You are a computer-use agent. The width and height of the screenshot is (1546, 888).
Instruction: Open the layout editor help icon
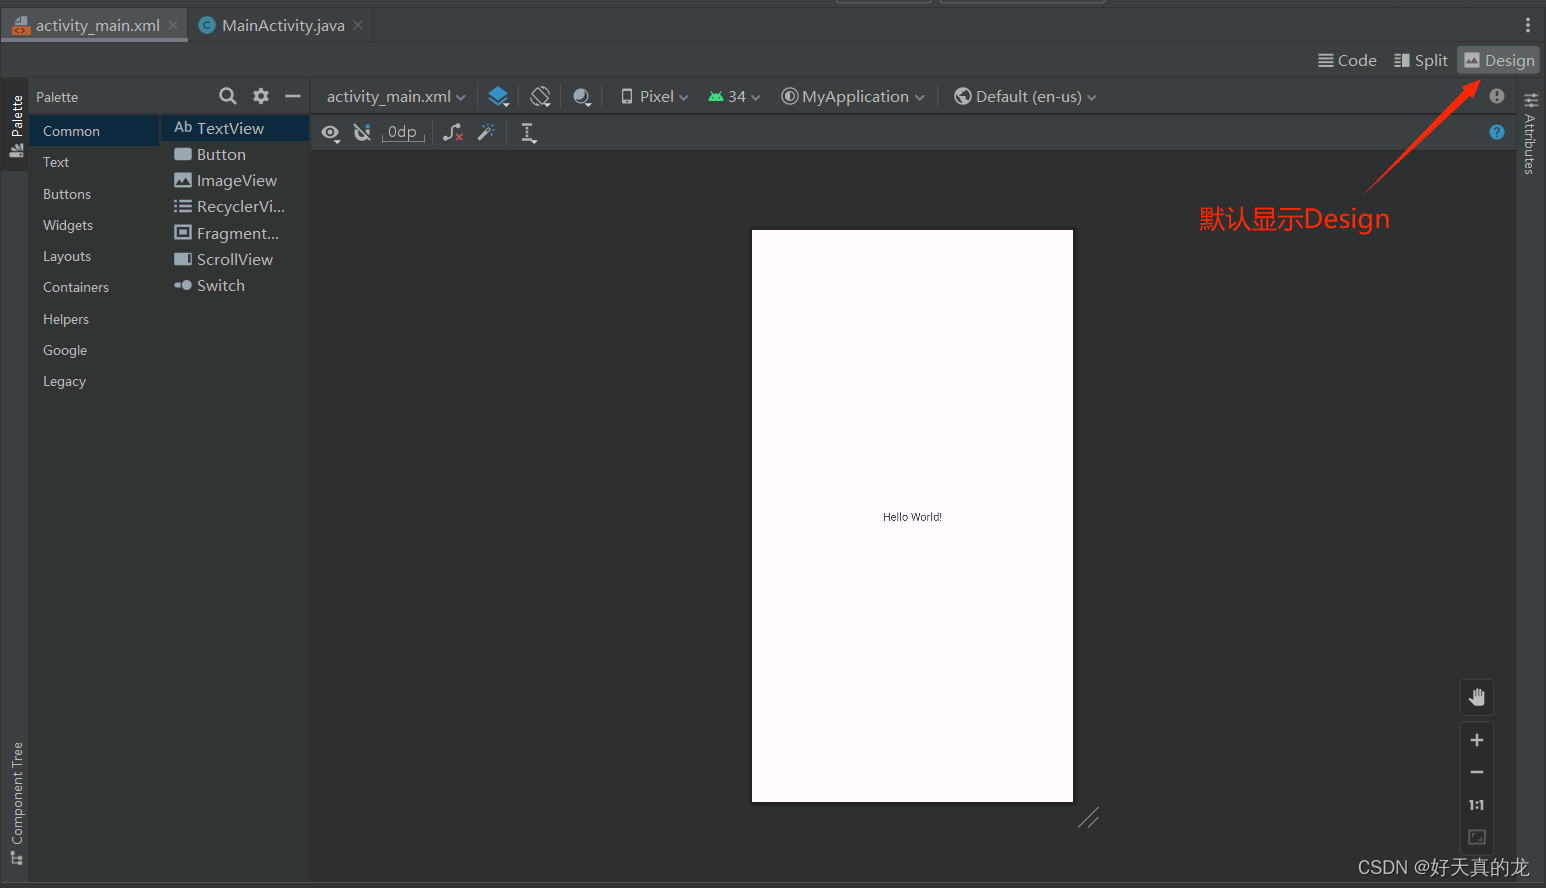[1496, 132]
